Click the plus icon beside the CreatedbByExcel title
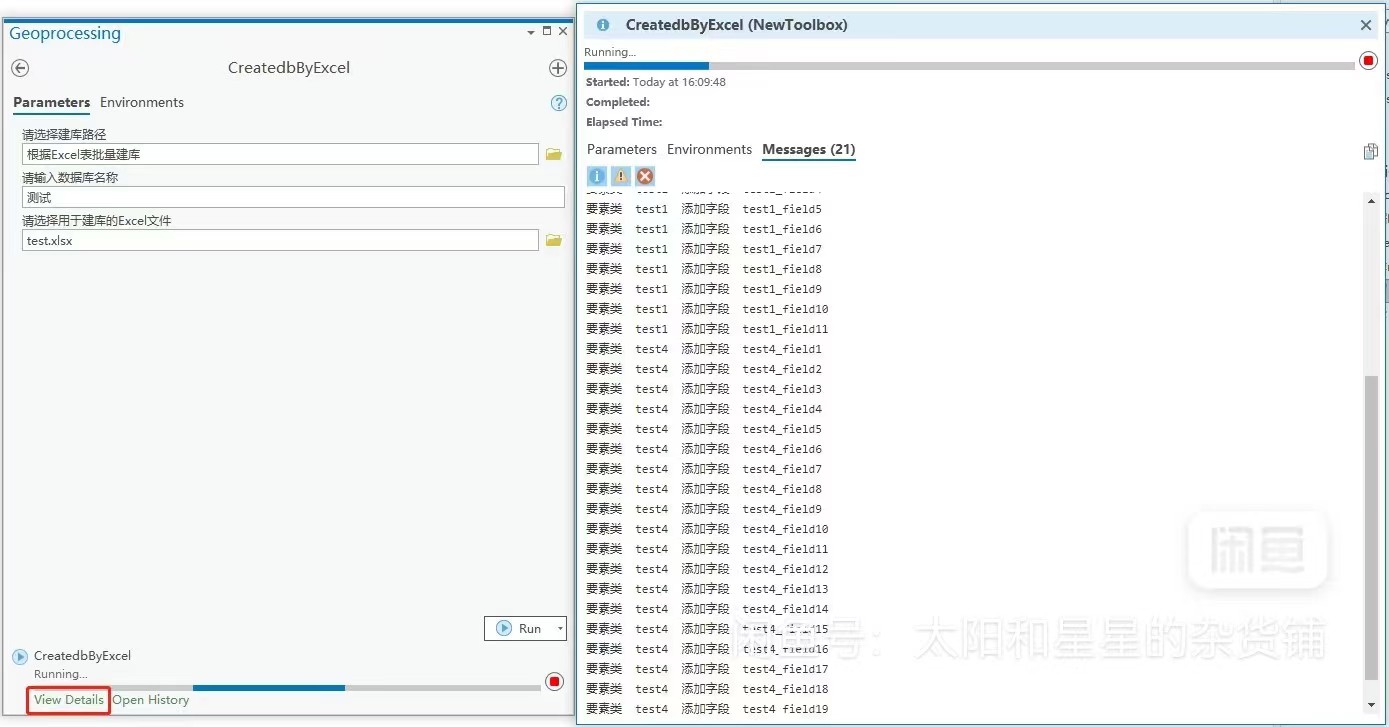Viewport: 1389px width, 727px height. (x=558, y=68)
